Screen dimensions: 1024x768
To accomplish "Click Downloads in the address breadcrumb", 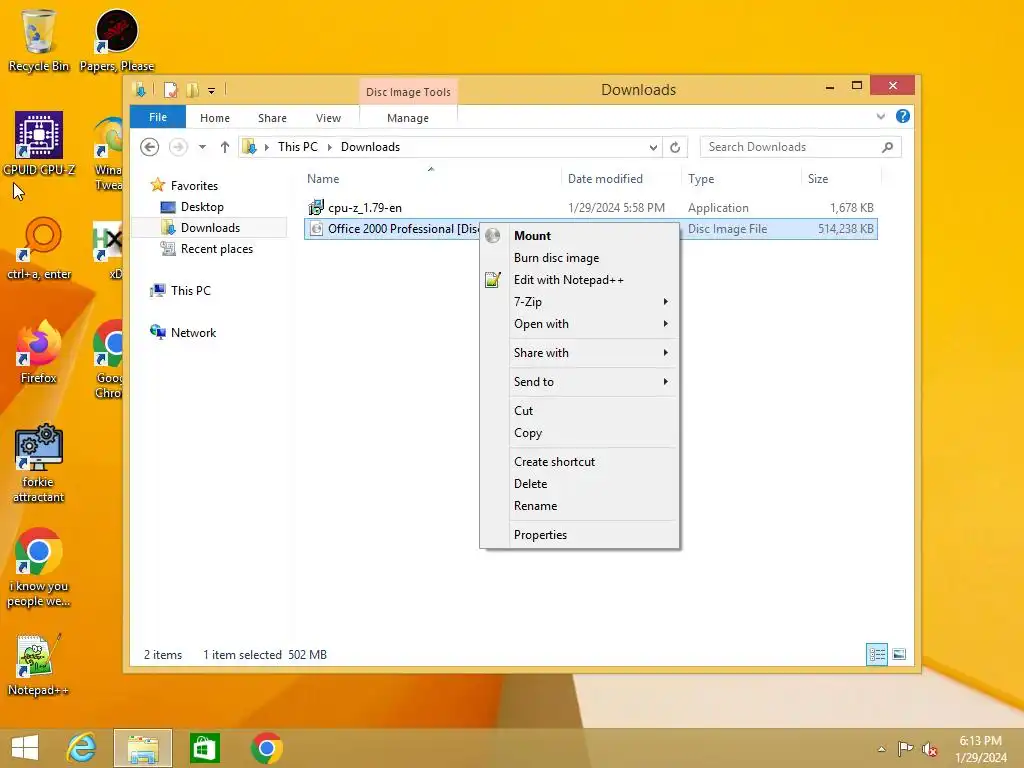I will [370, 147].
